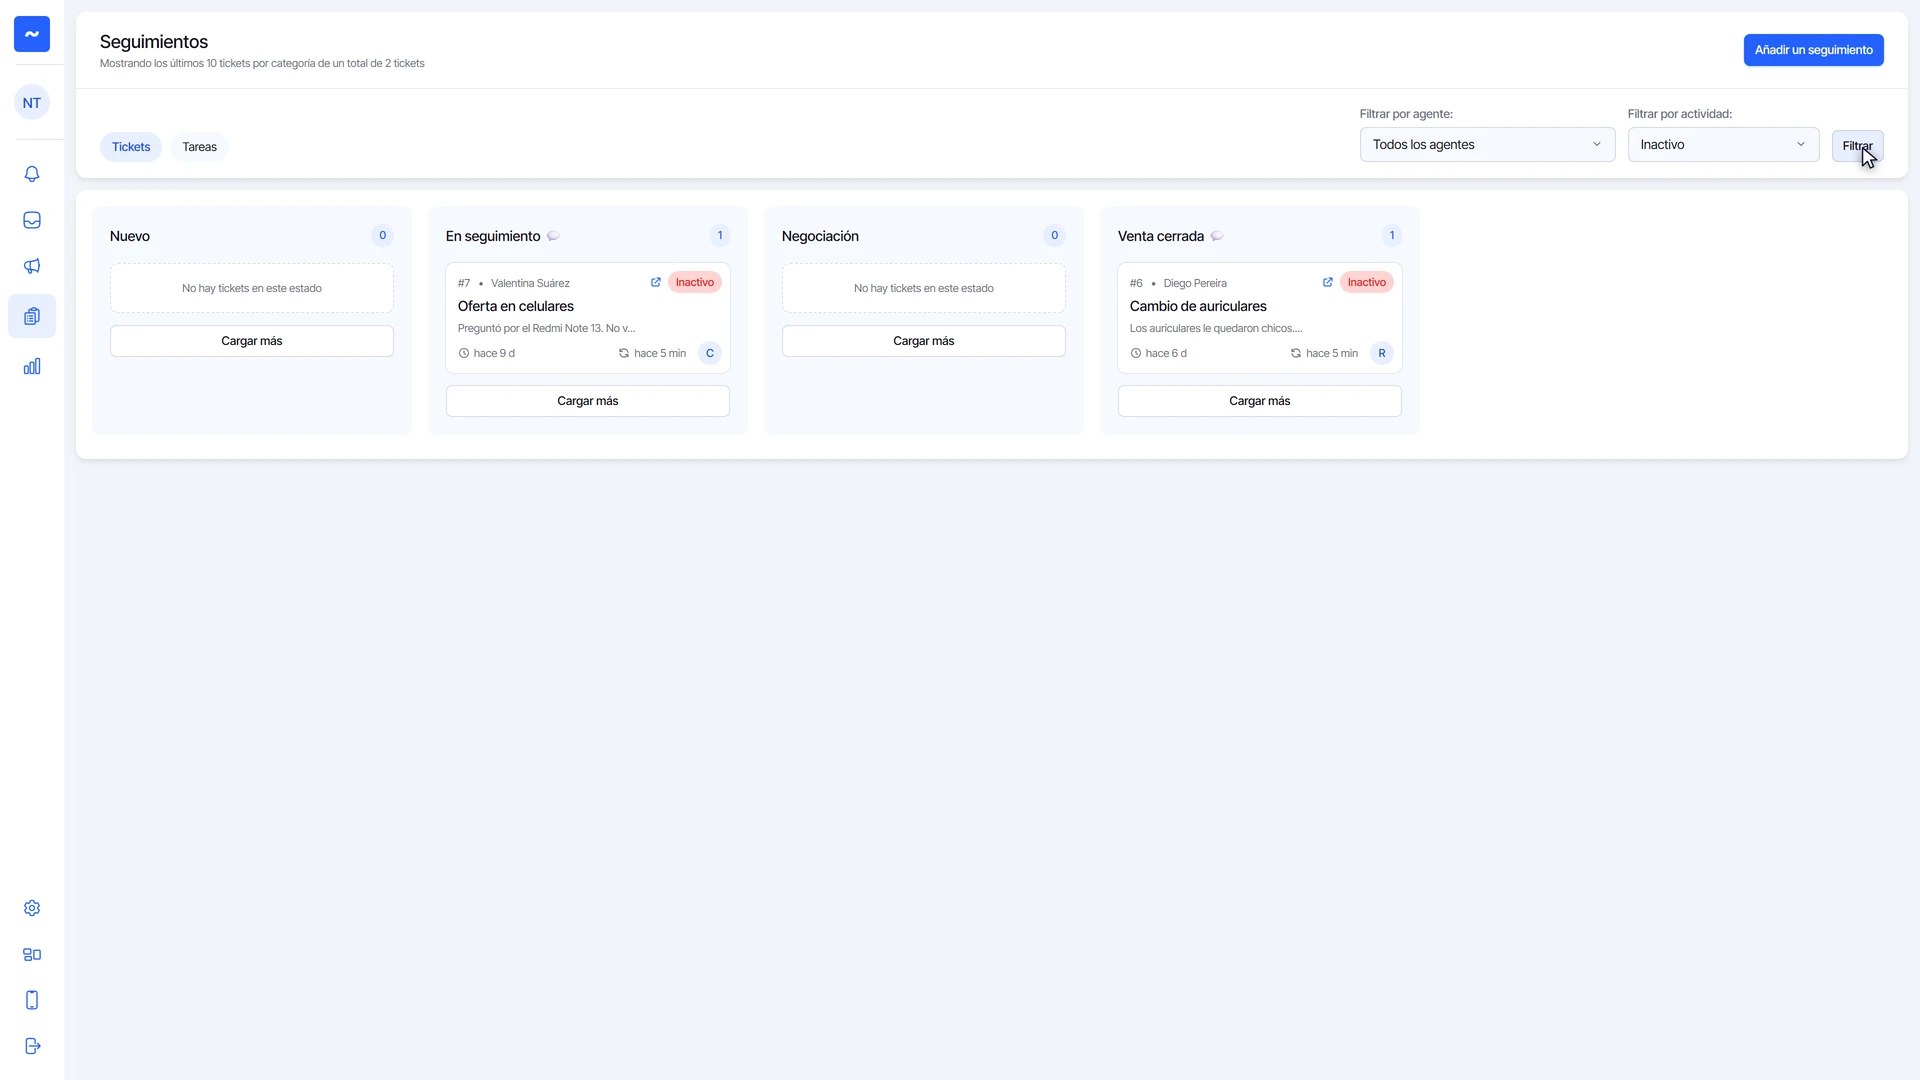Click the R agent avatar on ticket #6
Image resolution: width=1920 pixels, height=1080 pixels.
coord(1382,353)
